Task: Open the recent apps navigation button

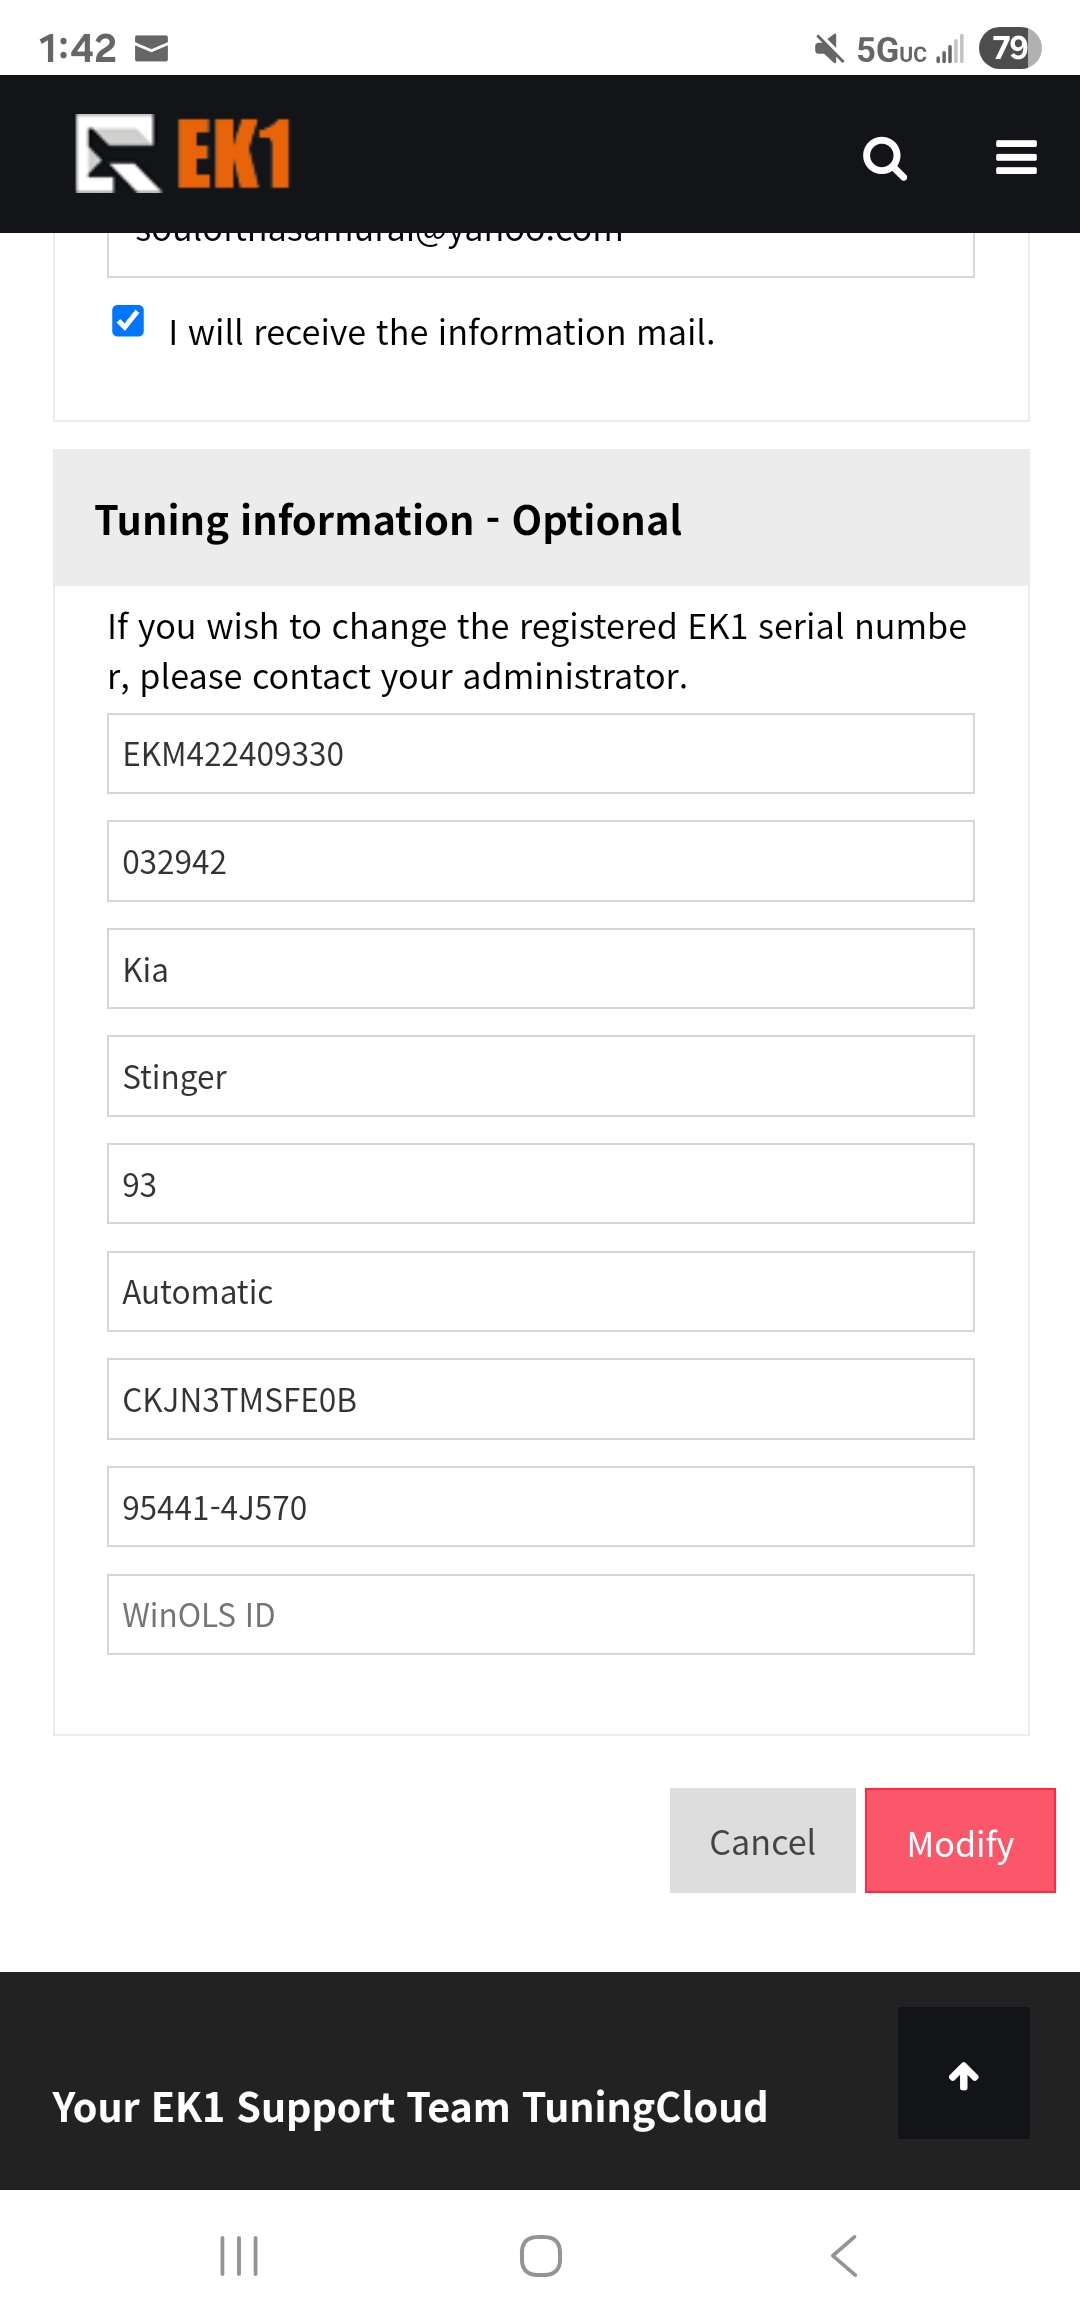Action: [239, 2256]
